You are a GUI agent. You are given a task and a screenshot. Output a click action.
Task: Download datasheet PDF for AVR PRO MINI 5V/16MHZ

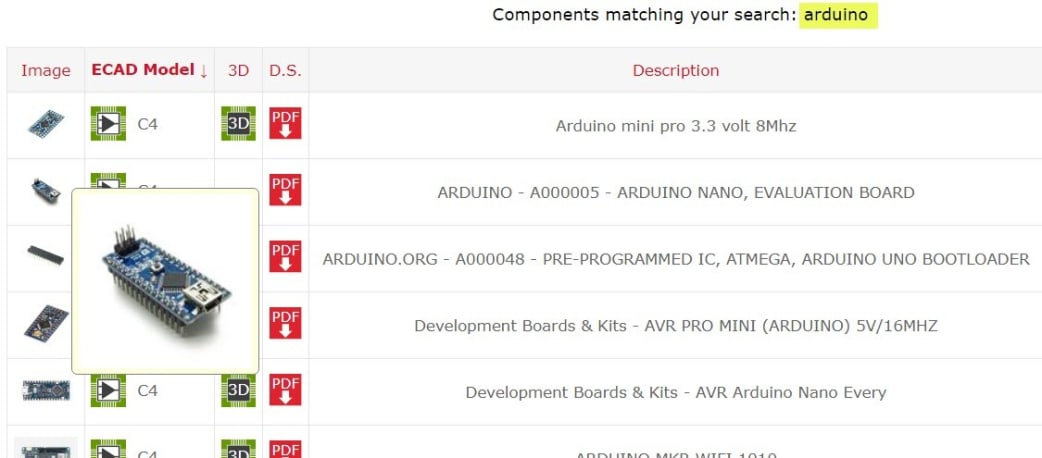pyautogui.click(x=285, y=323)
